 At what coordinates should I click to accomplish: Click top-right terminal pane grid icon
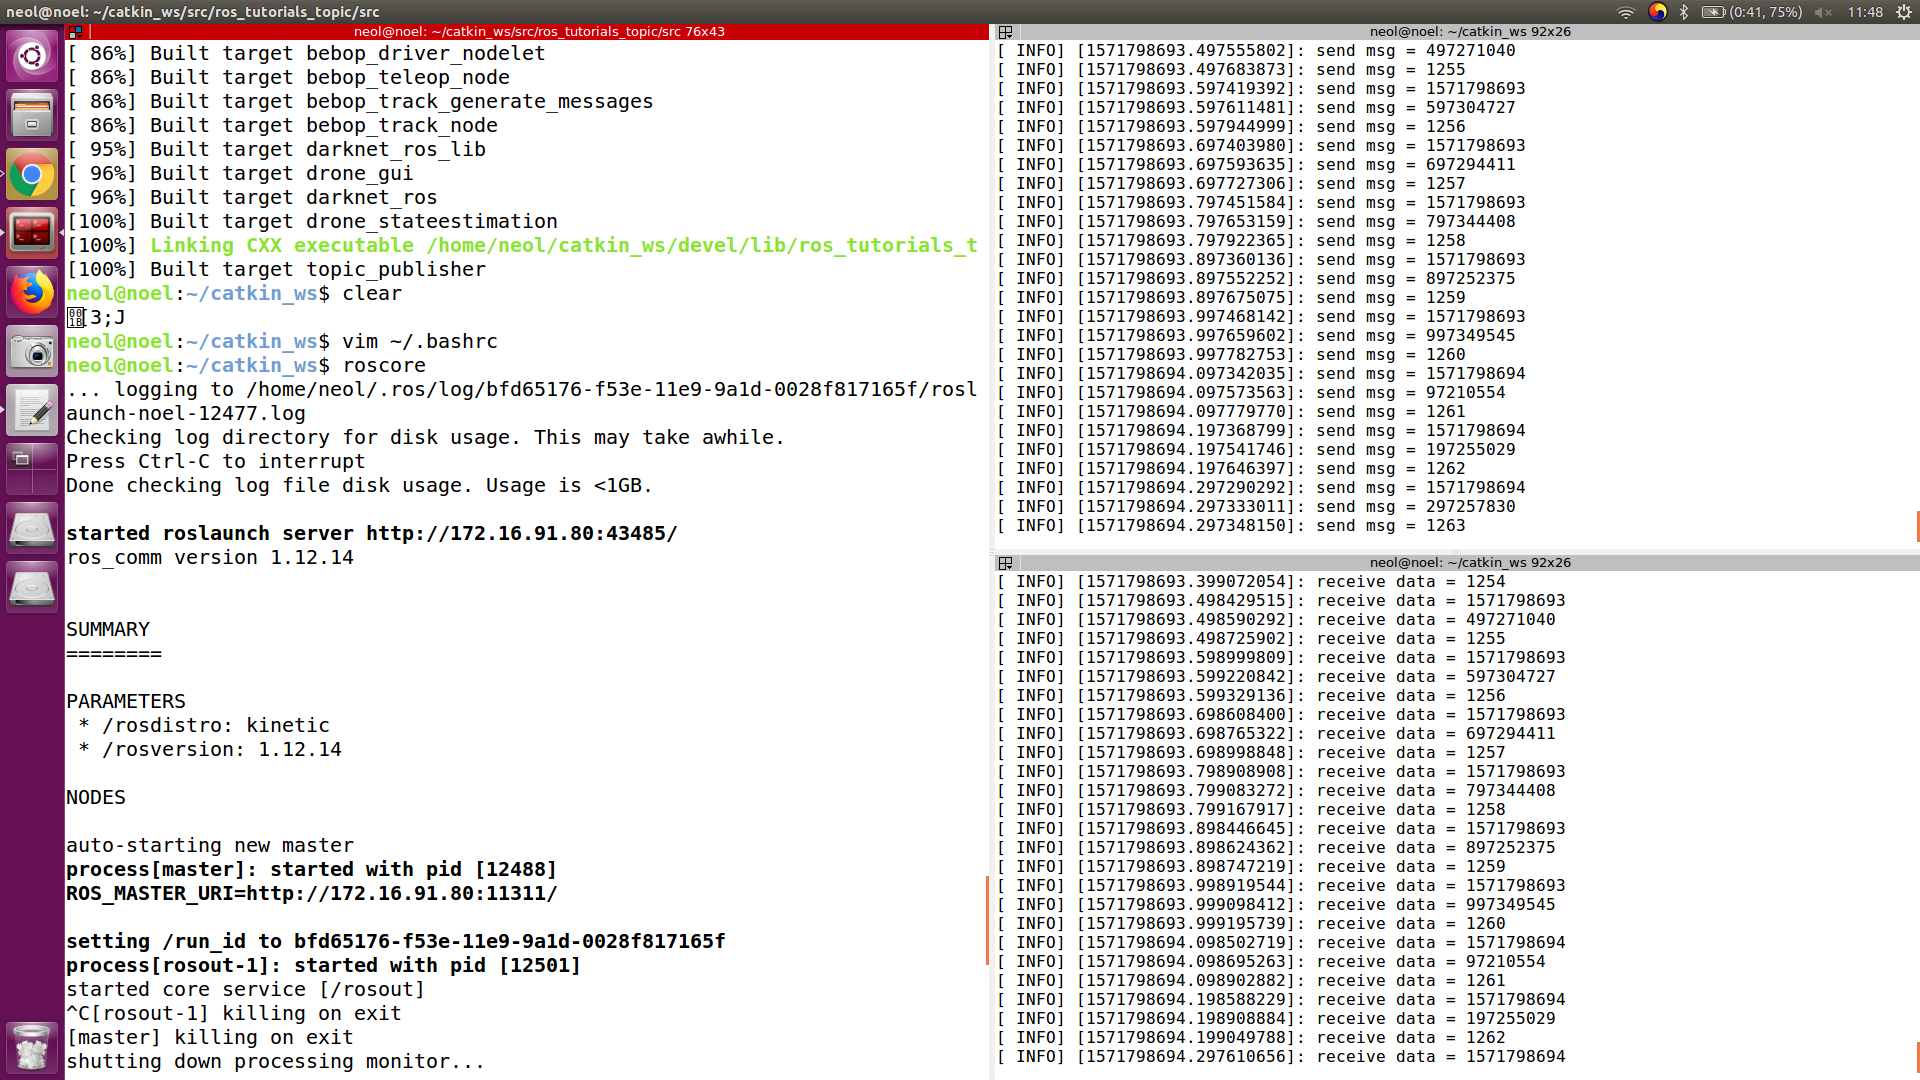(x=1006, y=32)
